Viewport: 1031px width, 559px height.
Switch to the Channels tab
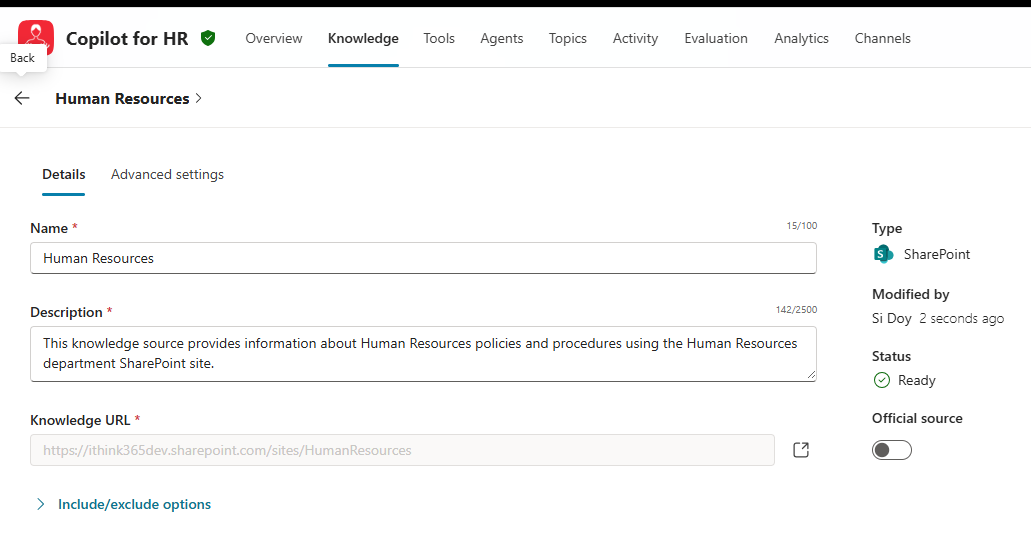point(882,38)
